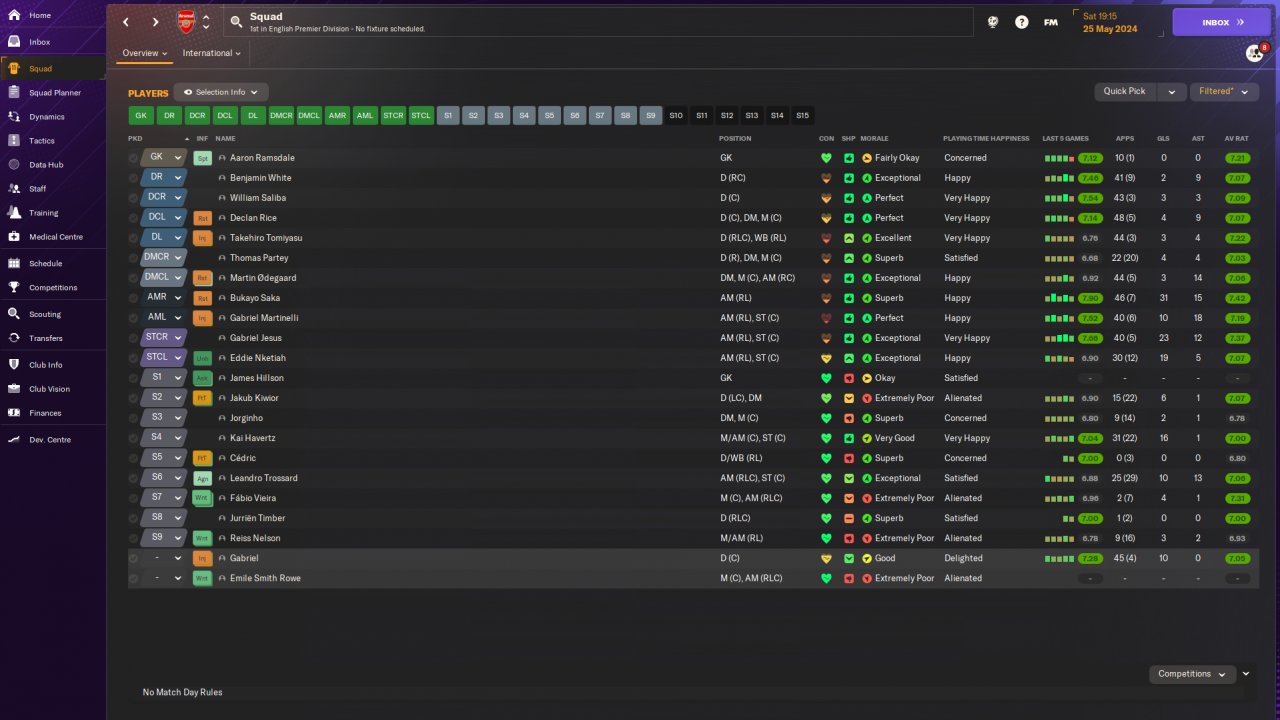This screenshot has width=1280, height=720.
Task: Open the help question-mark icon
Action: click(x=1021, y=22)
